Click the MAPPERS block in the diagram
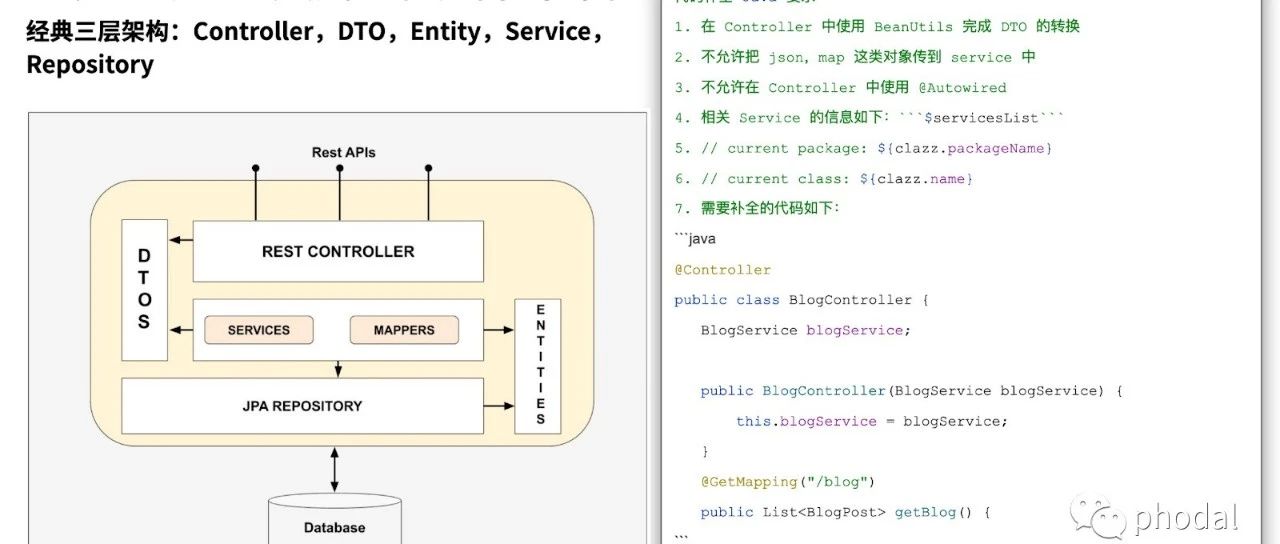Viewport: 1280px width, 544px height. (x=404, y=330)
